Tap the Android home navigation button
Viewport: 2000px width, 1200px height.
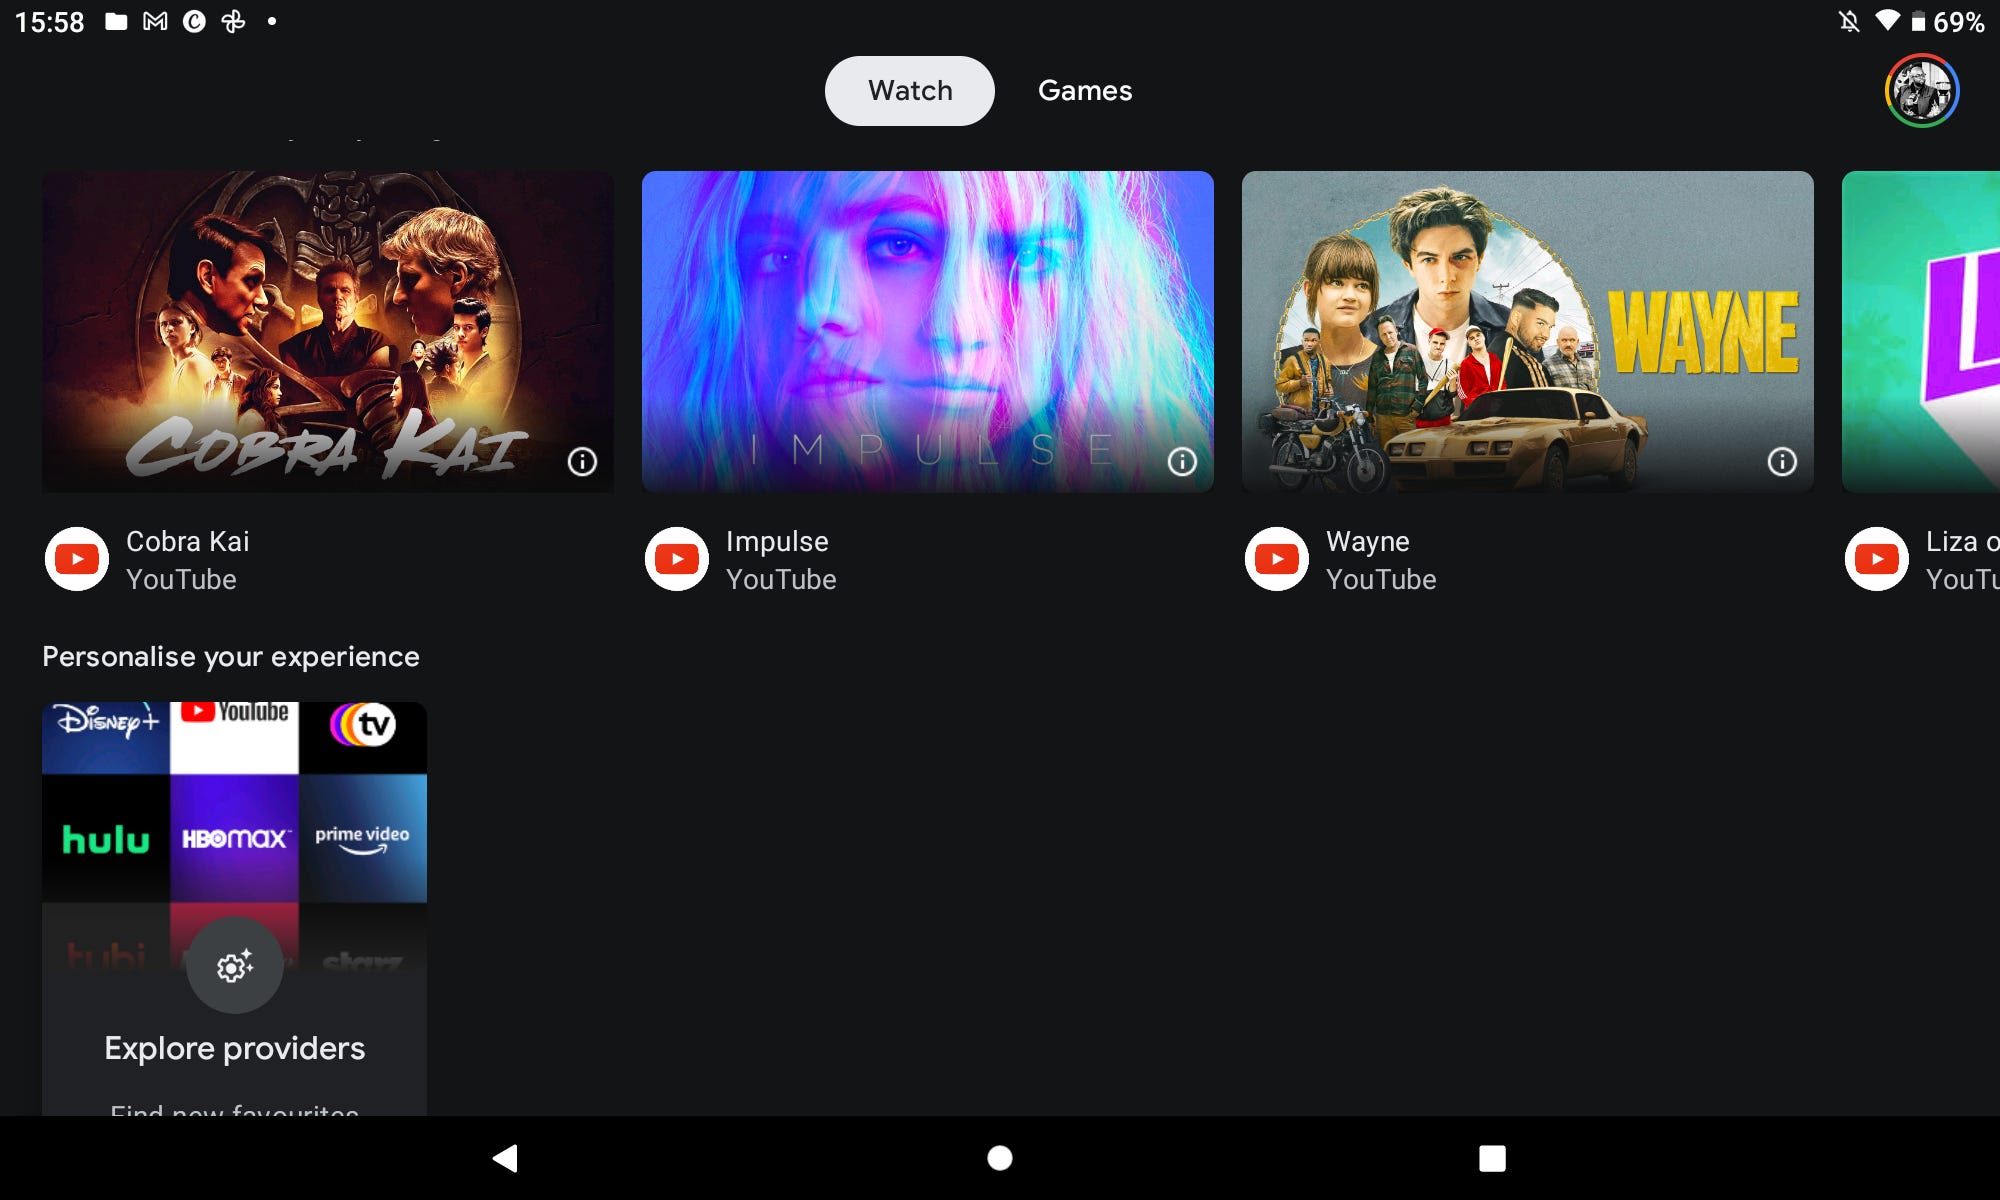(x=1000, y=1158)
